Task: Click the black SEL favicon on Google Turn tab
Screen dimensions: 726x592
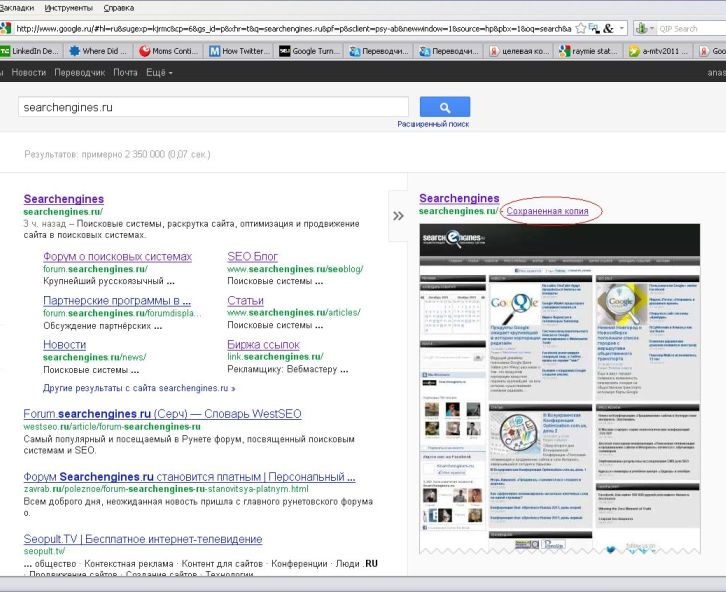Action: 285,51
